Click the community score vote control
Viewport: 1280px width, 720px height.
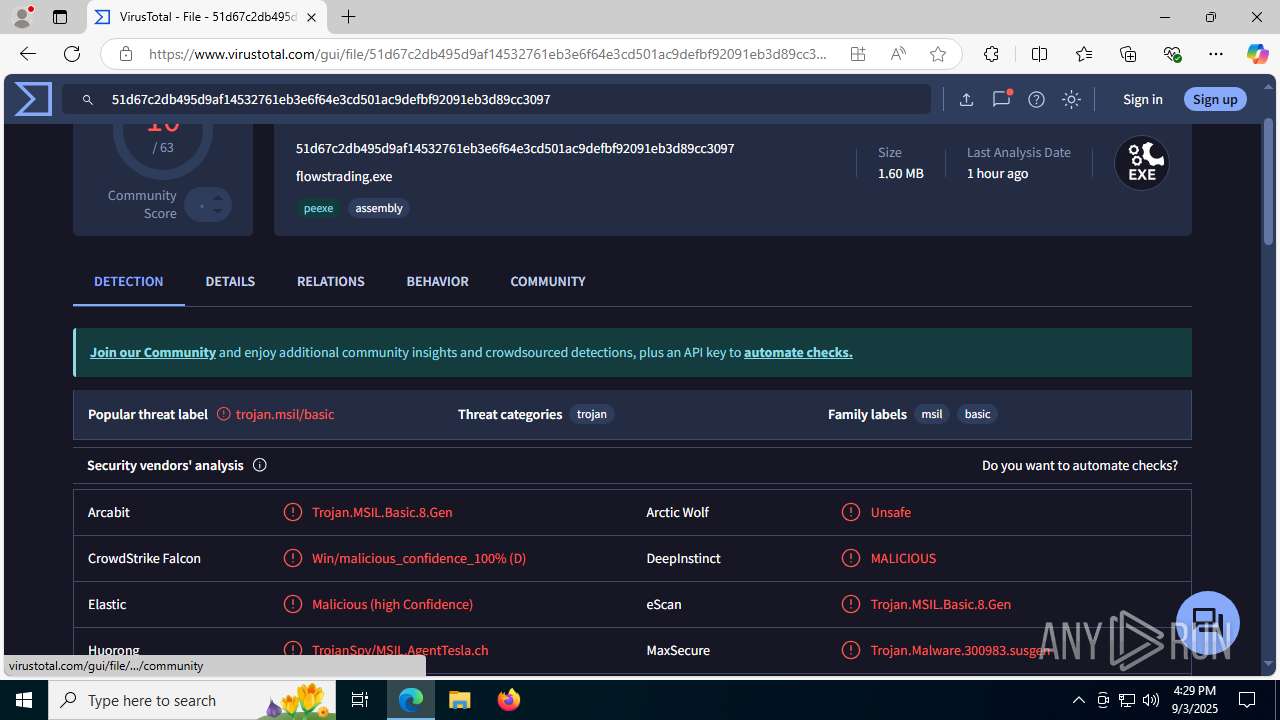(x=208, y=205)
